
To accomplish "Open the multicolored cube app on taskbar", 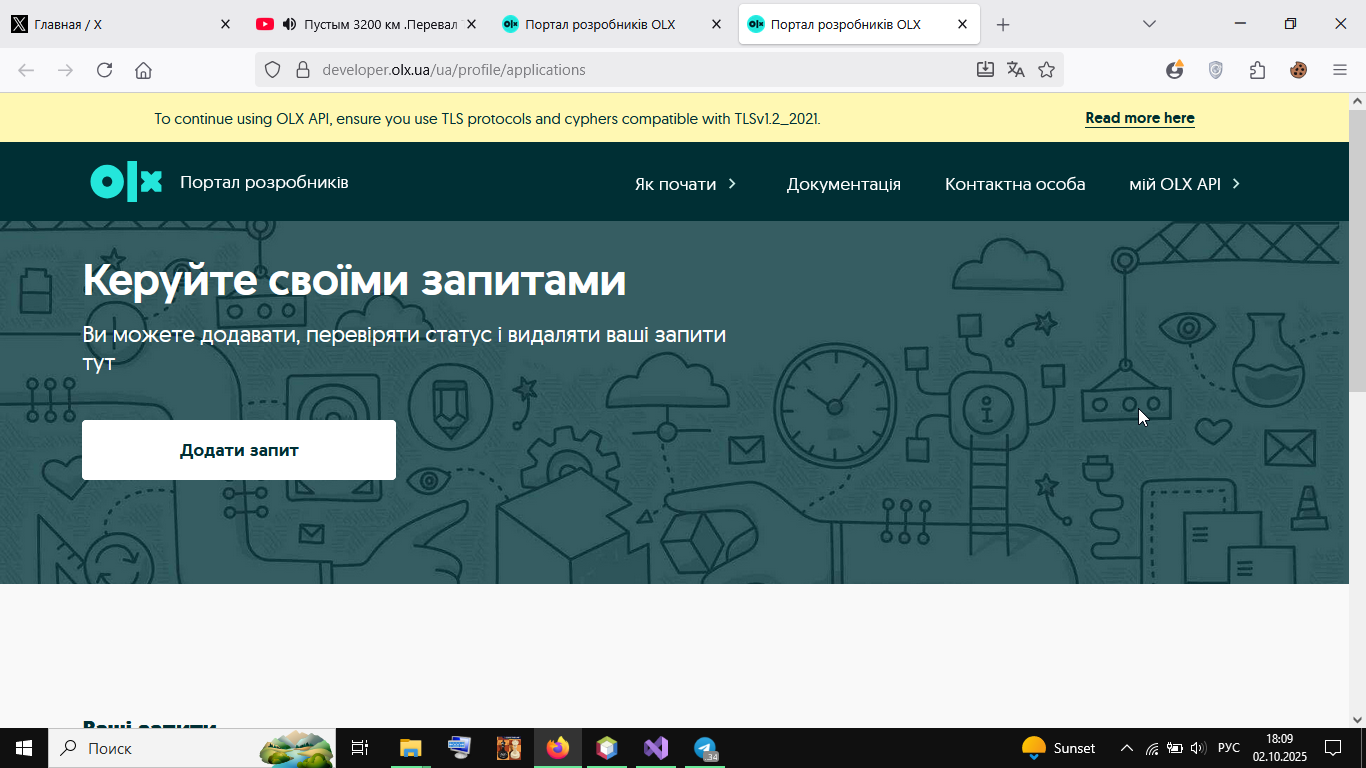I will [x=606, y=748].
